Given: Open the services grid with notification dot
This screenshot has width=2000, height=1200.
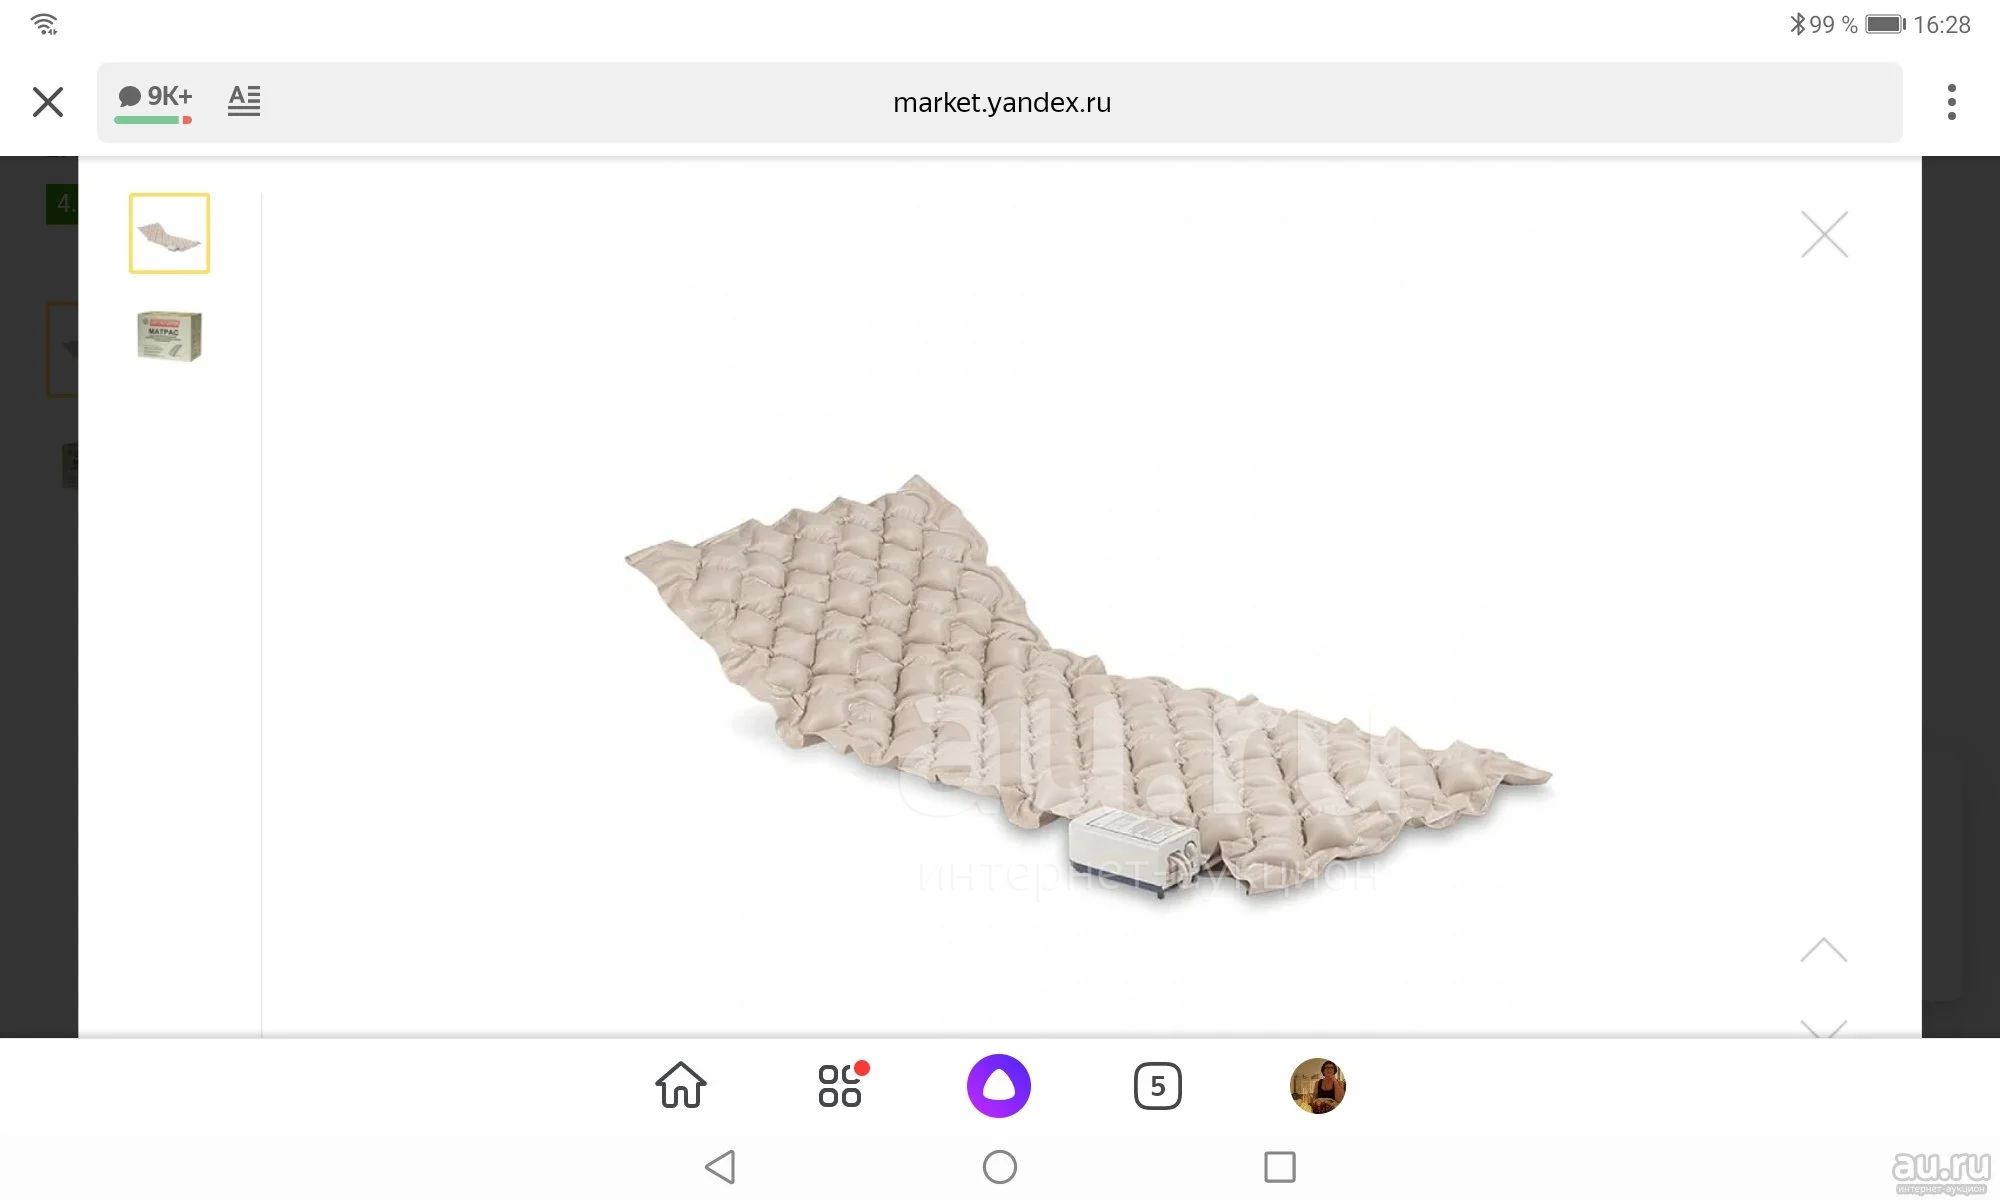Looking at the screenshot, I should tap(842, 1085).
